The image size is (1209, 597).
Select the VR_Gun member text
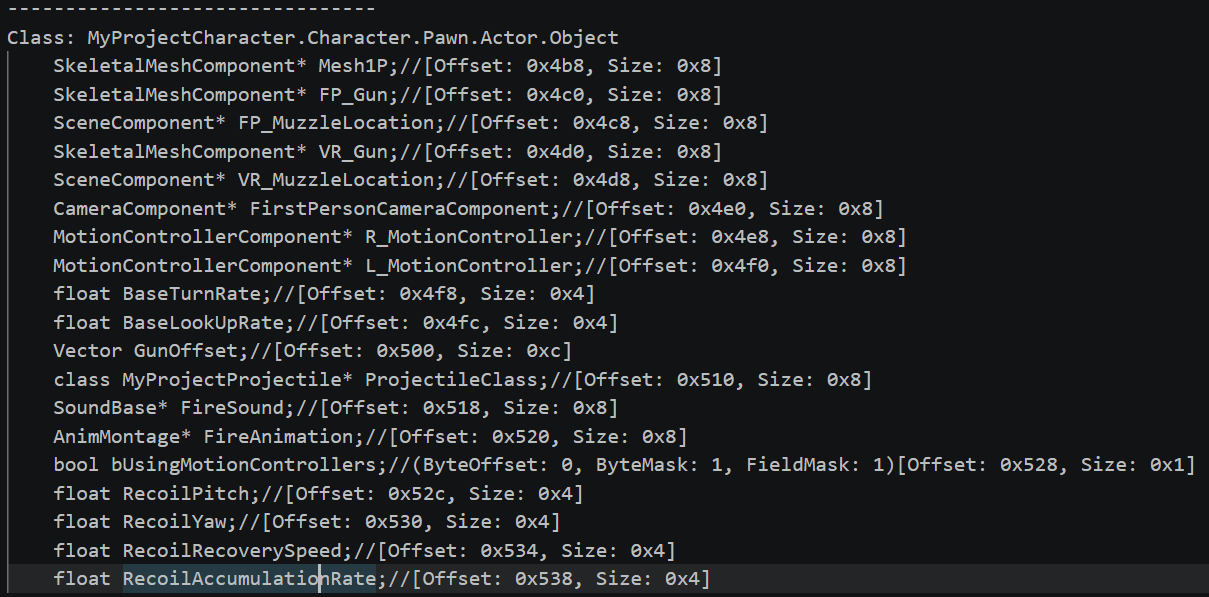353,152
